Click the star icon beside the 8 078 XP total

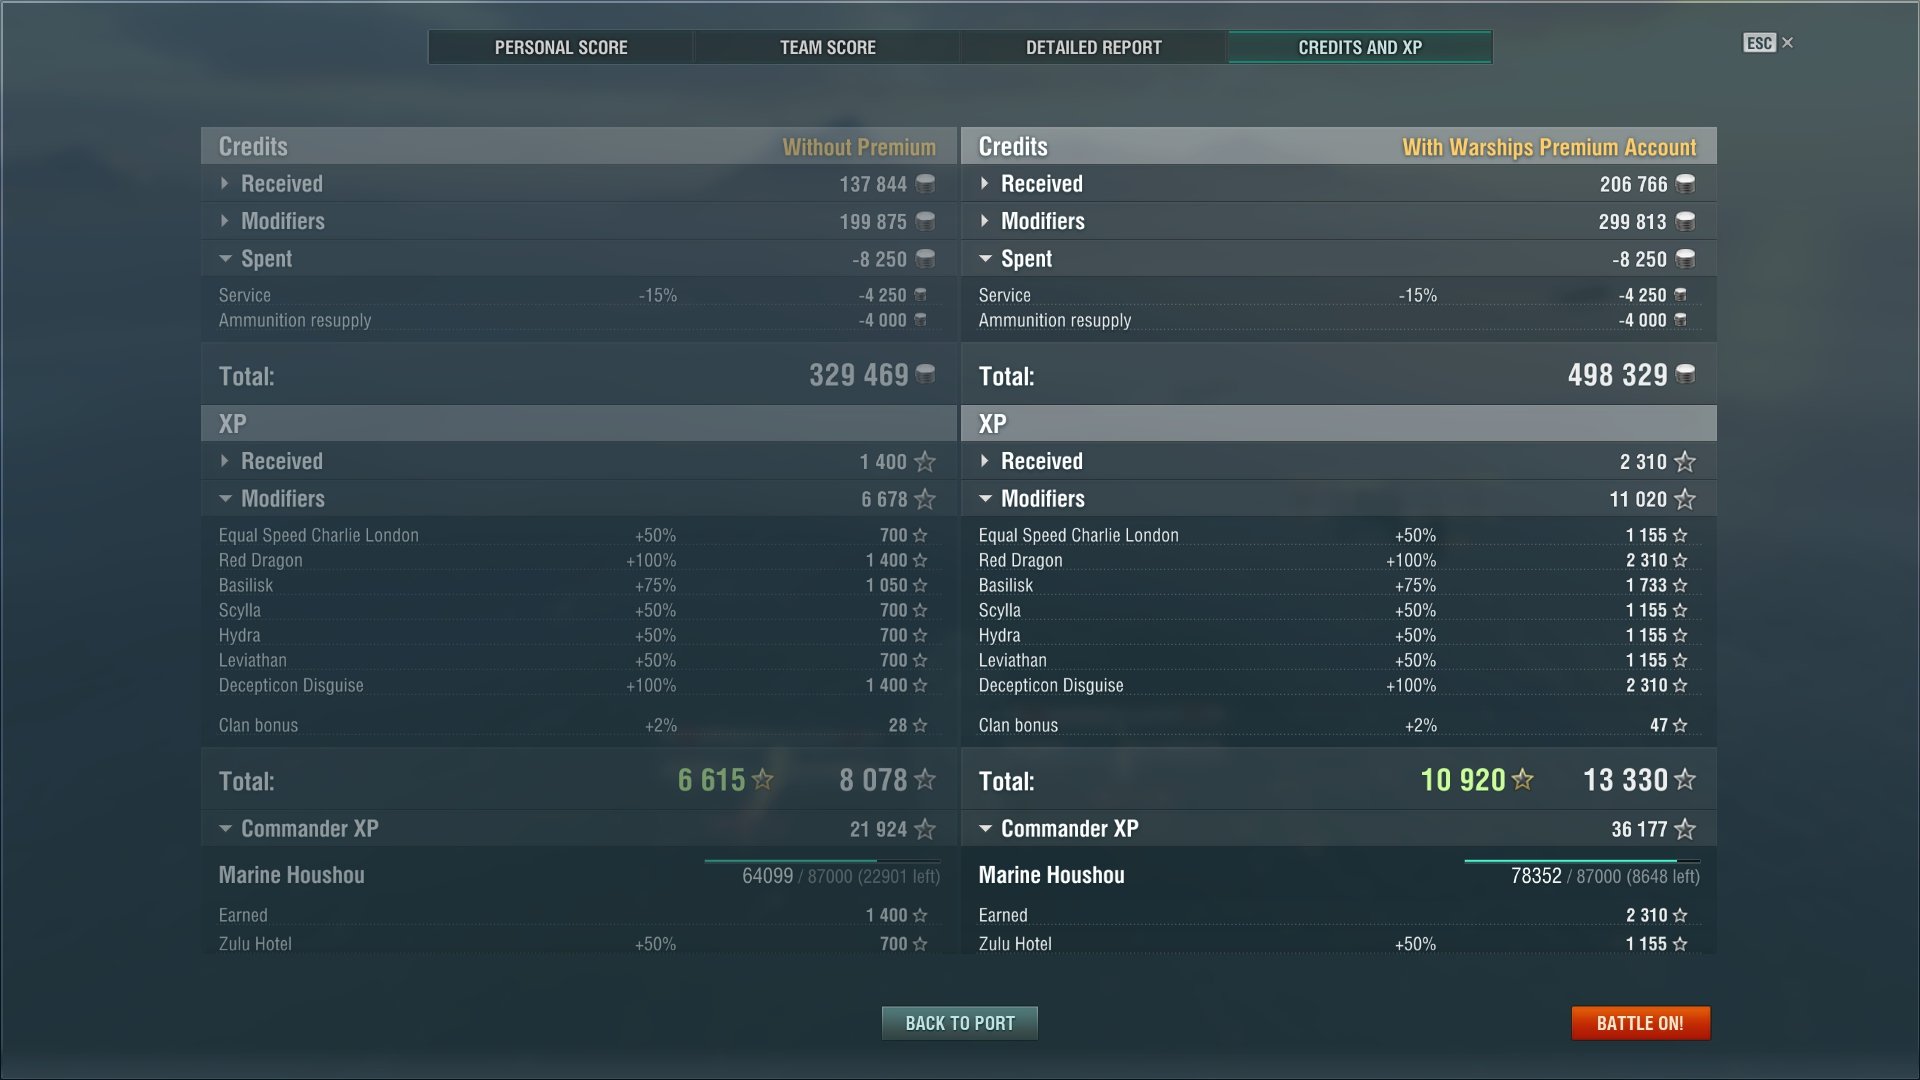pyautogui.click(x=925, y=780)
